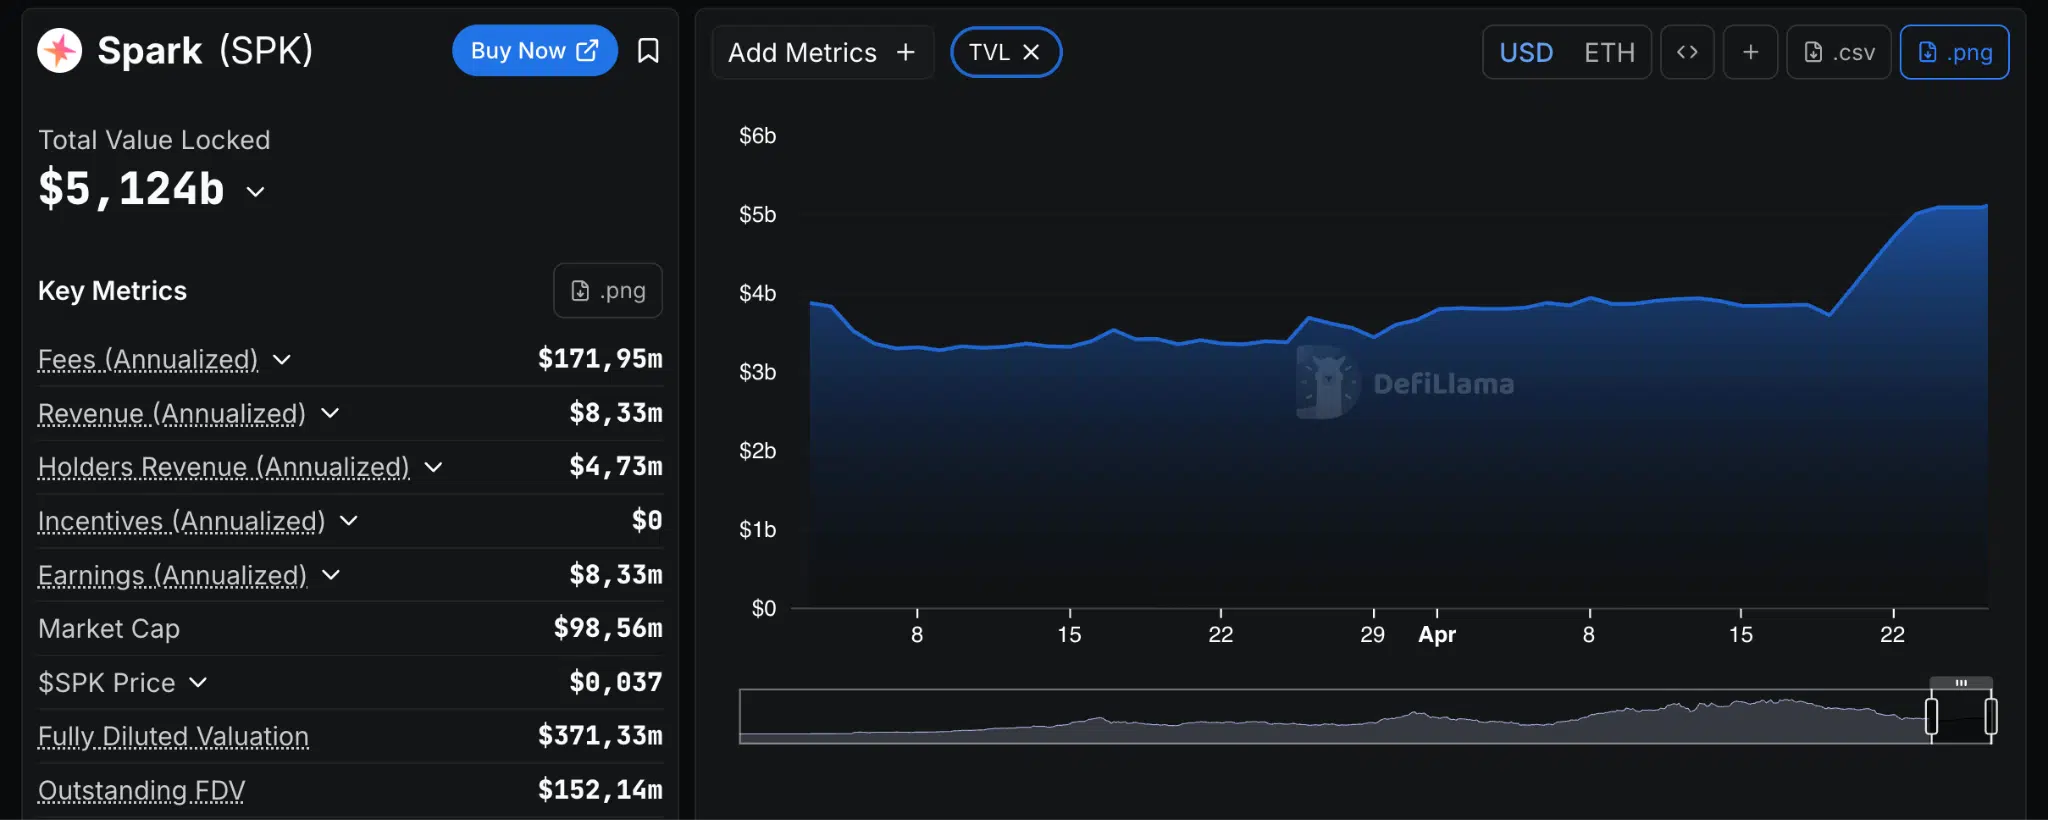Expand the Total Value Locked breakdown chevron

pos(256,191)
